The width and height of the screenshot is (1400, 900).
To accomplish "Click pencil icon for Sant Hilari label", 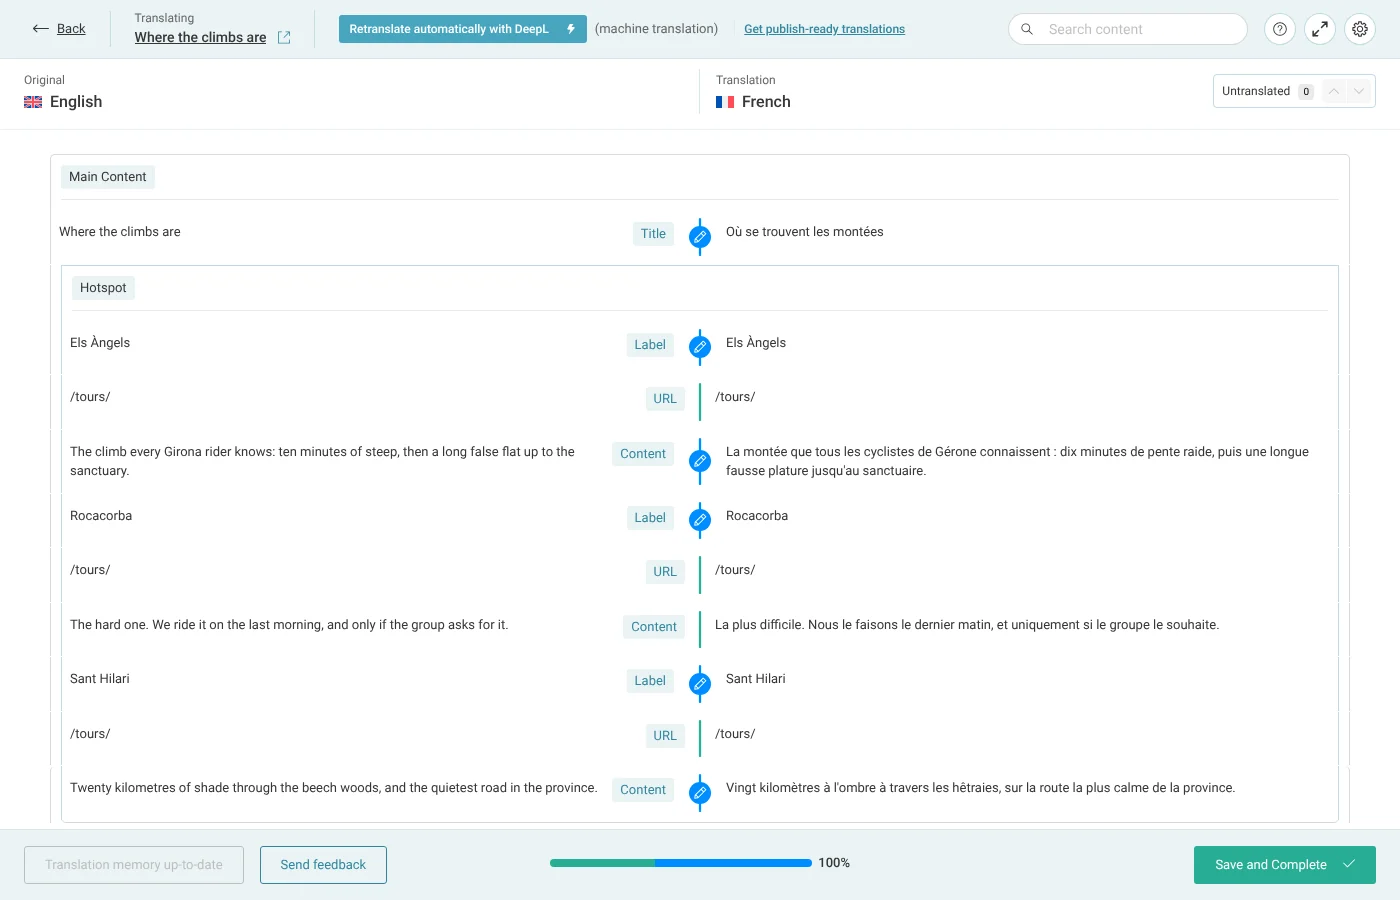I will coord(700,684).
